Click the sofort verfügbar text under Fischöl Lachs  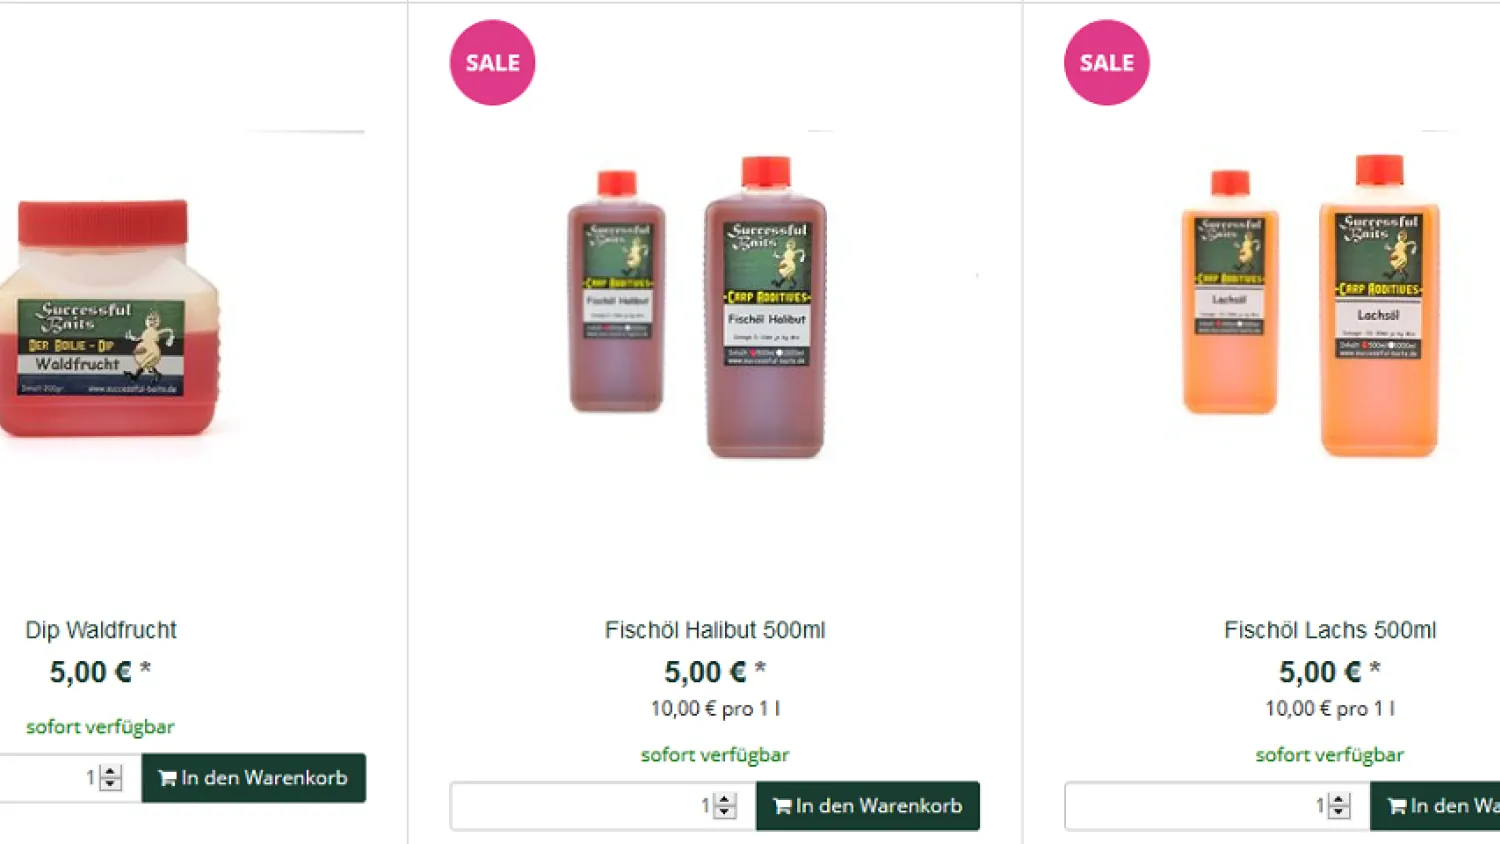[x=1330, y=755]
